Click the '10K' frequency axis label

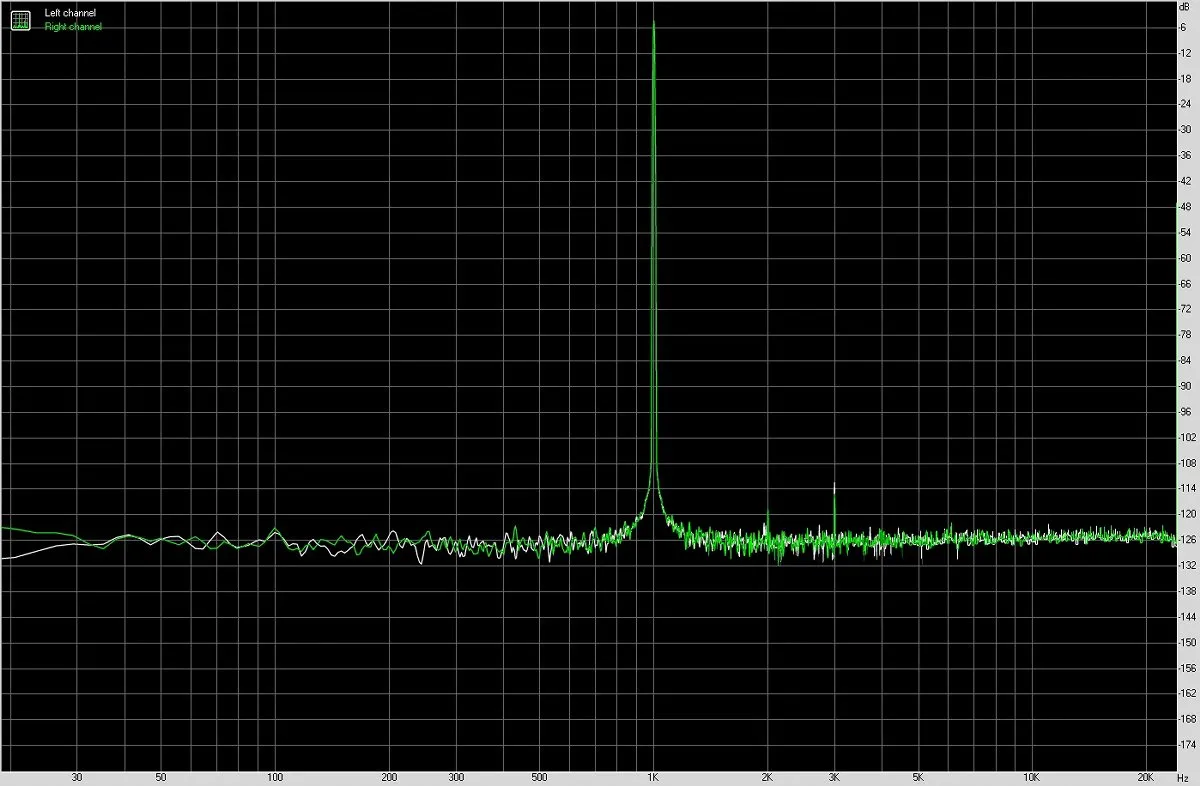1032,777
